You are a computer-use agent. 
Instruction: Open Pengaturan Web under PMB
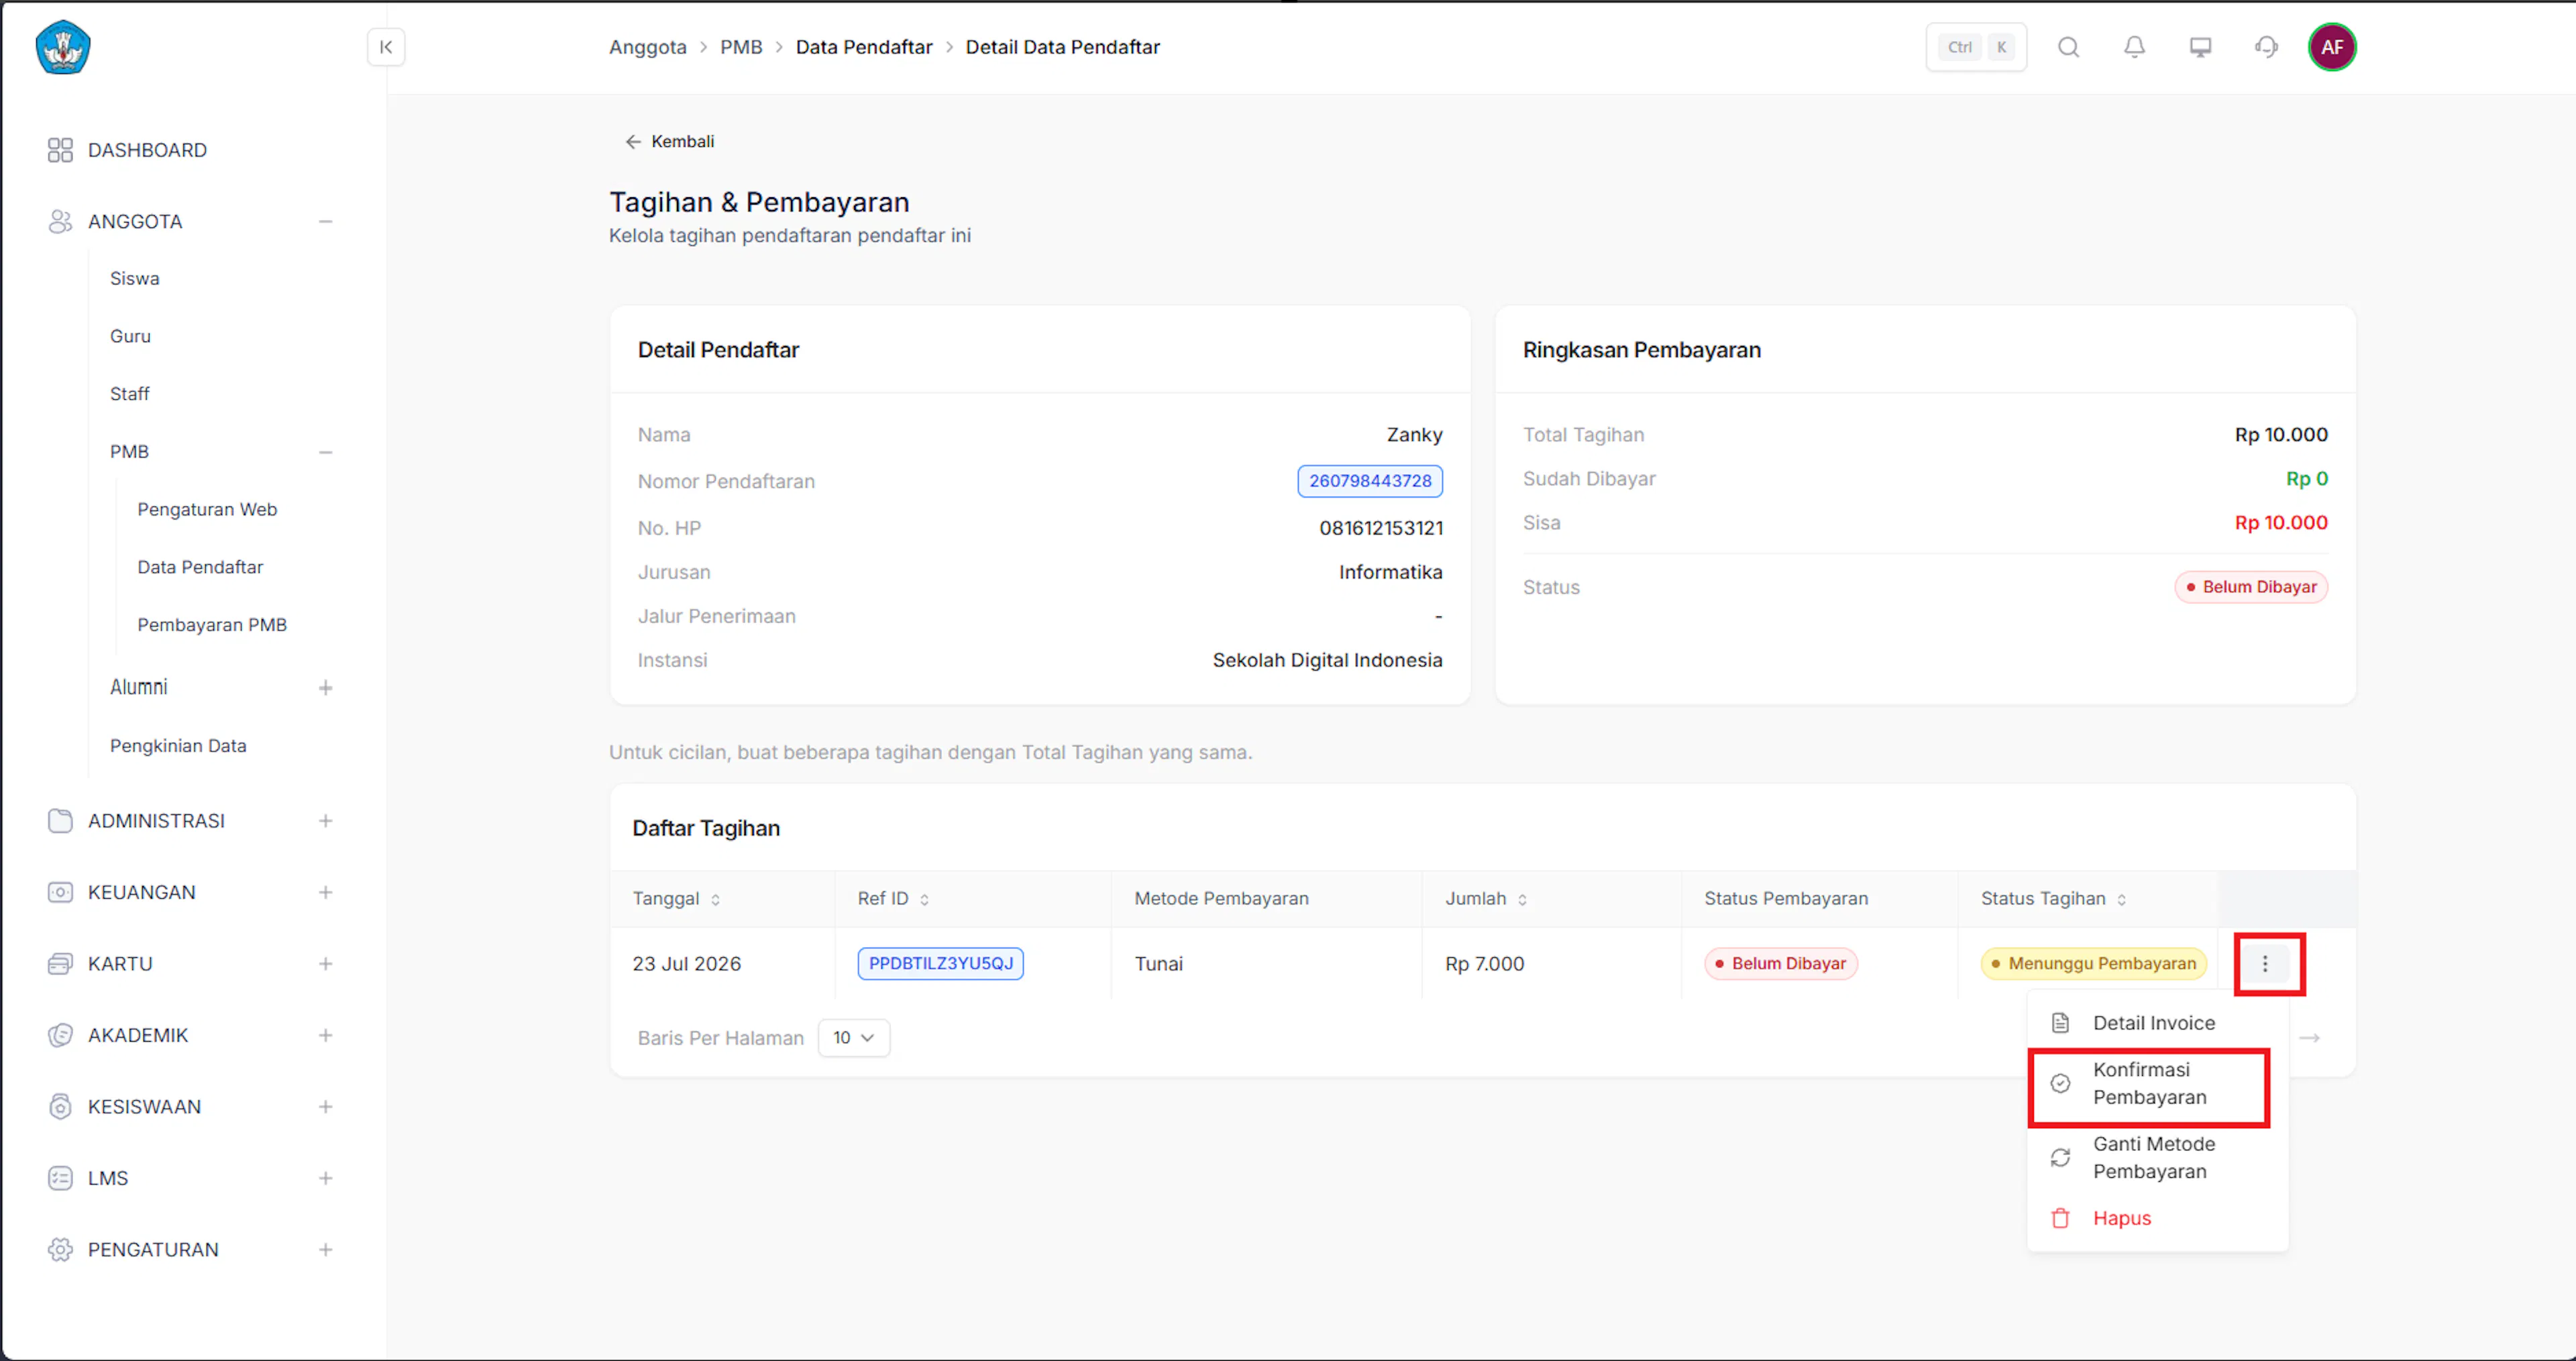pyautogui.click(x=207, y=510)
